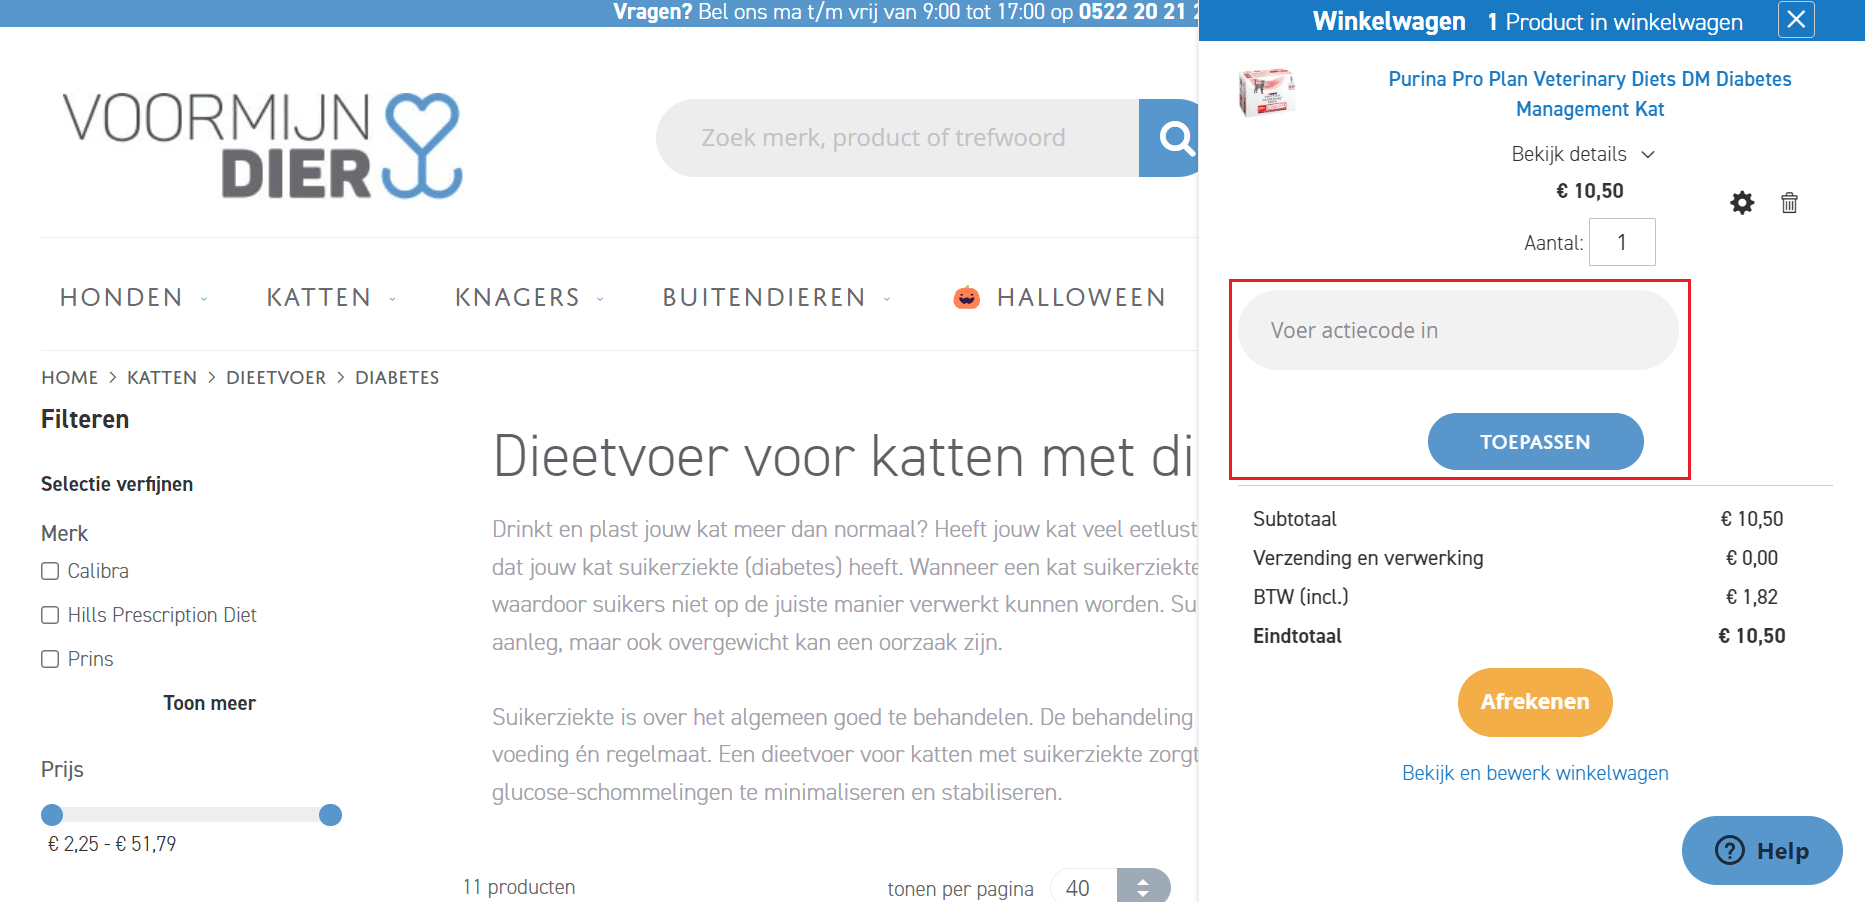Open product settings via gear icon
1865x902 pixels.
click(x=1742, y=203)
